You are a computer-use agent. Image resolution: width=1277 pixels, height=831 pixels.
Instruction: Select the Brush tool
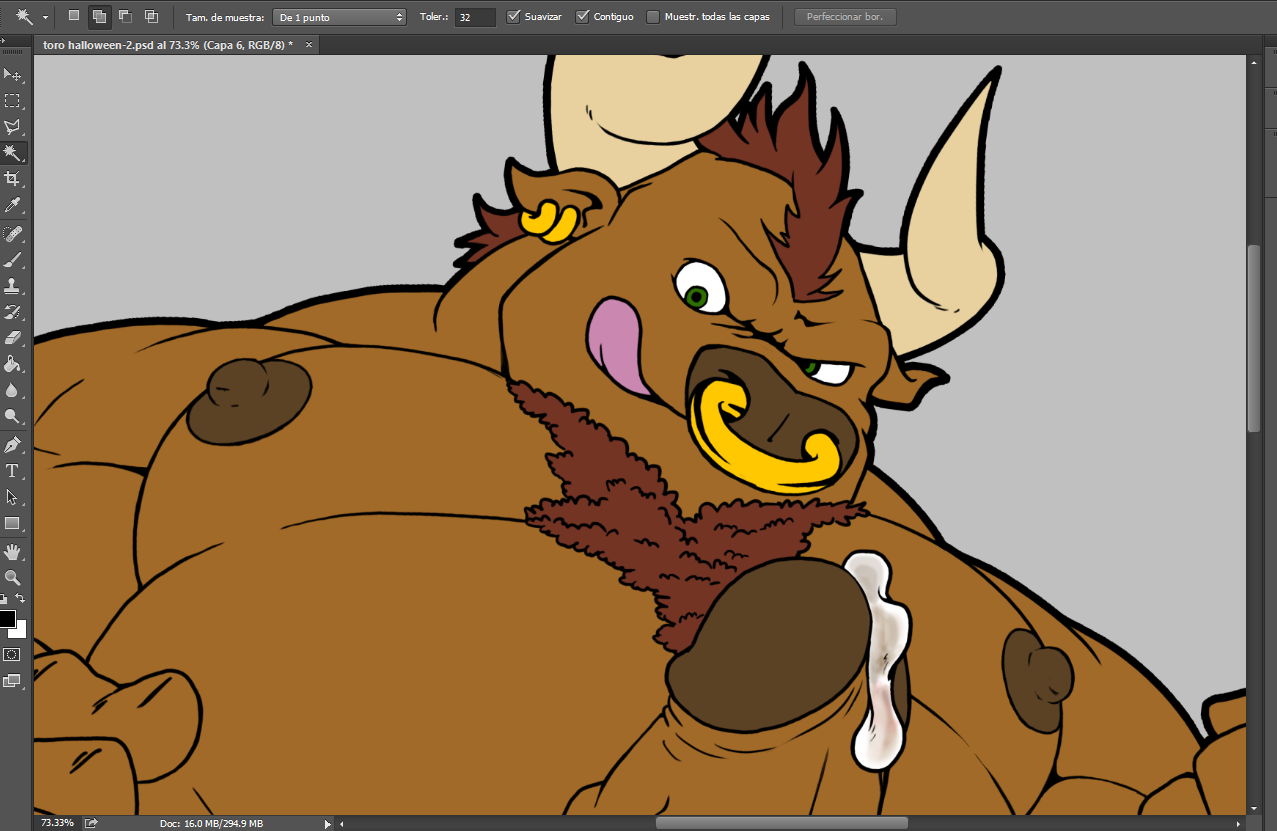pos(13,260)
